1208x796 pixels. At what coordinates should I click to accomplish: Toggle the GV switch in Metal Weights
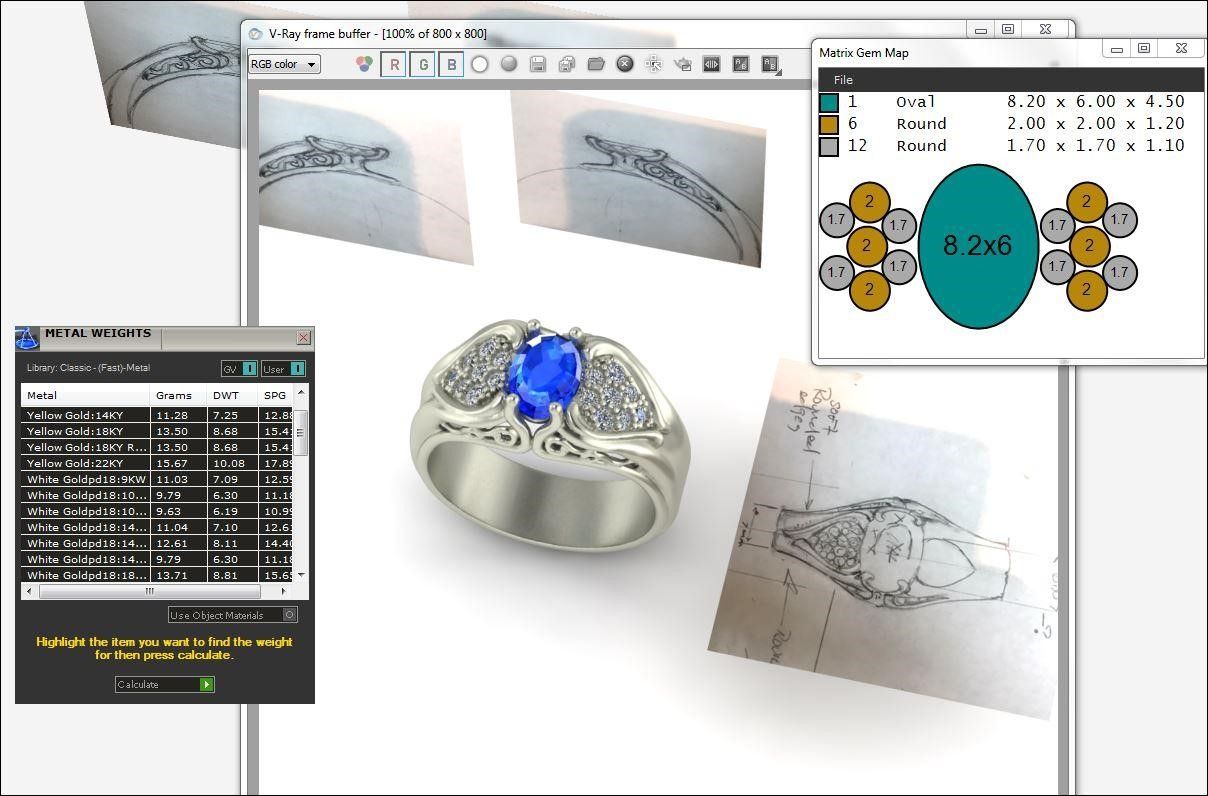(x=249, y=369)
